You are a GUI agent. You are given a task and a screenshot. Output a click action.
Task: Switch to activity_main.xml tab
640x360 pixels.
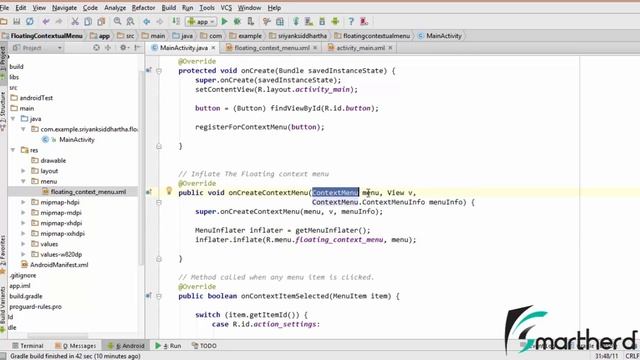coord(360,48)
